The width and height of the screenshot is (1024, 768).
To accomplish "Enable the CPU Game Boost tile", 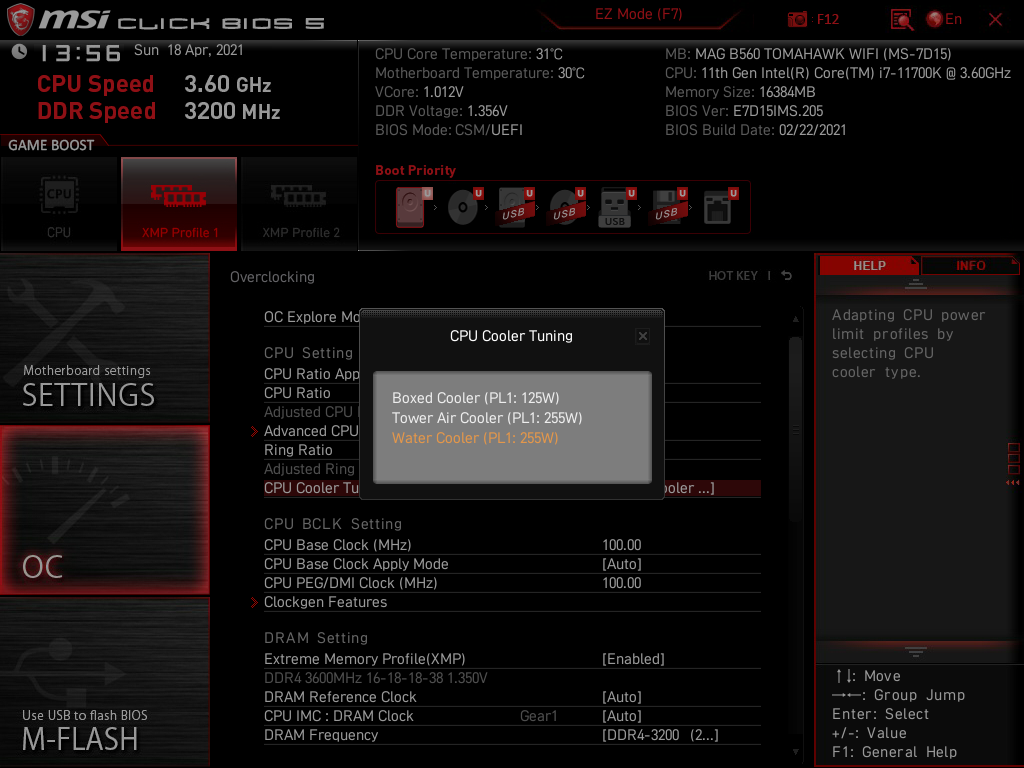I will coord(59,204).
